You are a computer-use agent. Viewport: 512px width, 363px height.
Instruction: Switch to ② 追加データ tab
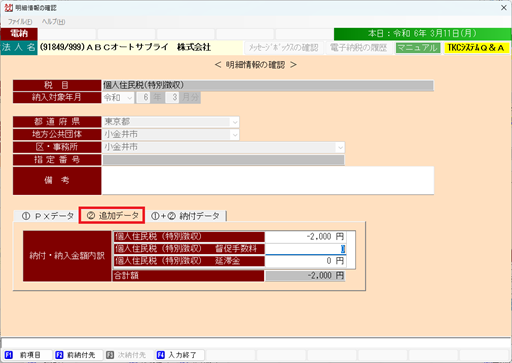click(x=112, y=215)
